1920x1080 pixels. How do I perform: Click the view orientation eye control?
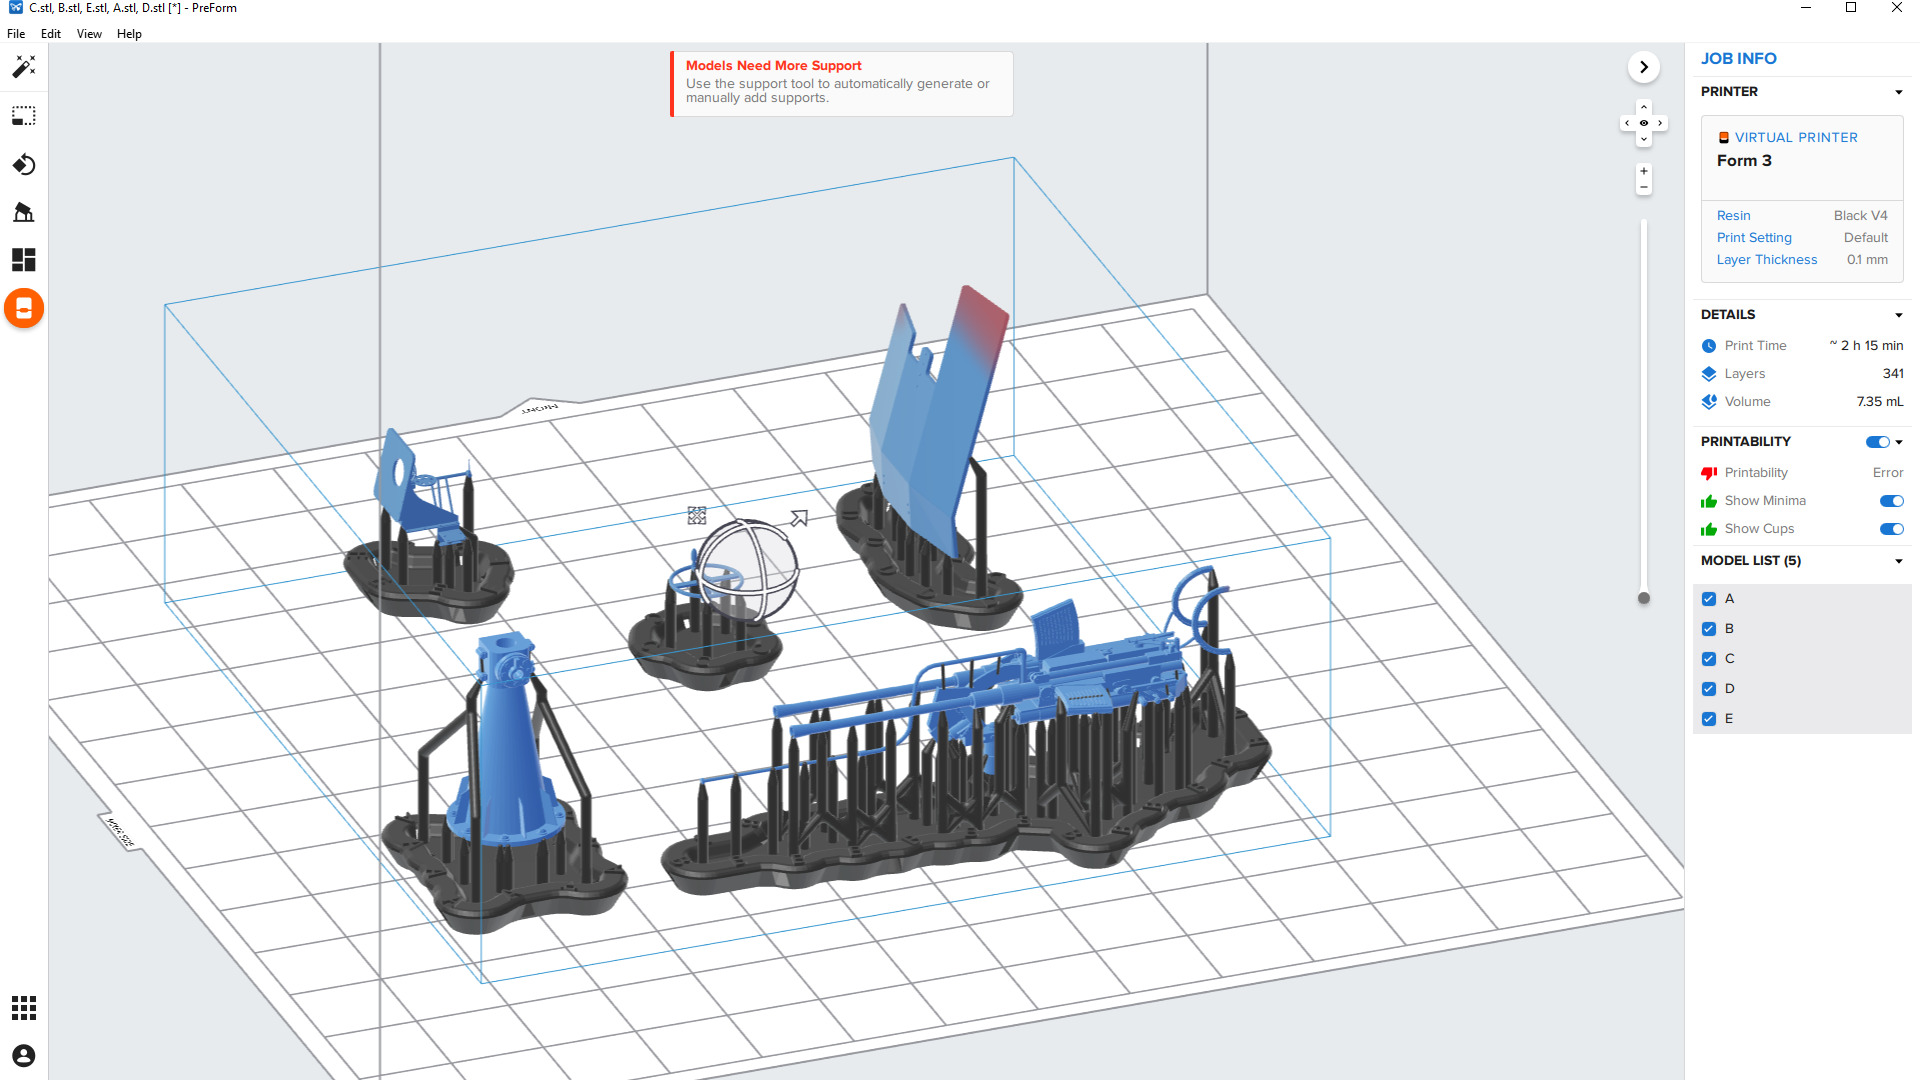(1644, 123)
